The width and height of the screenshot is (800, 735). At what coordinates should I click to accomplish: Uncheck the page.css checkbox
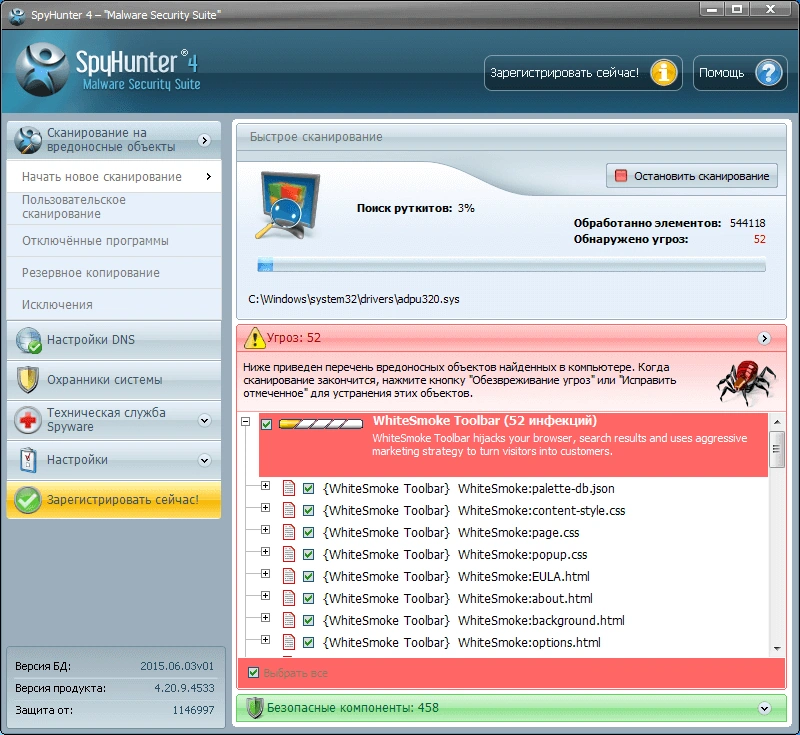click(x=308, y=533)
